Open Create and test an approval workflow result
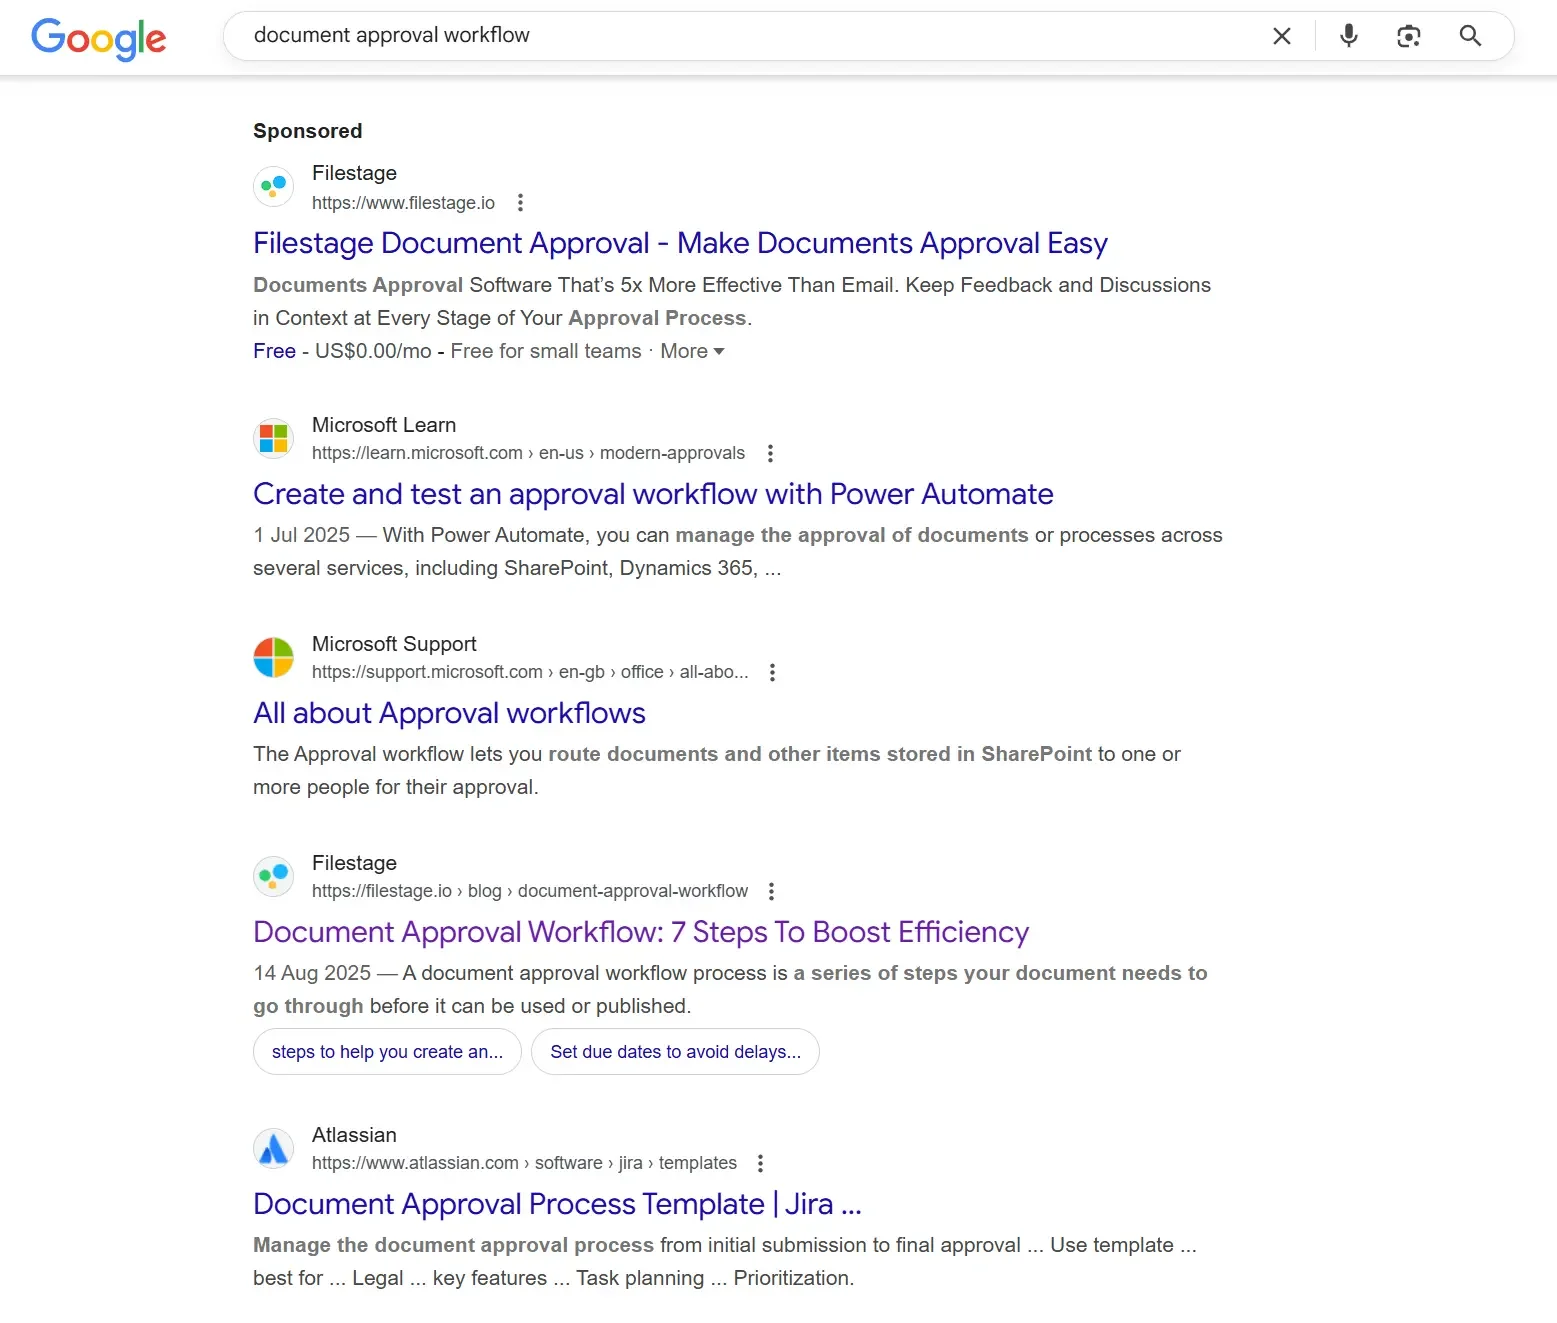 tap(653, 494)
